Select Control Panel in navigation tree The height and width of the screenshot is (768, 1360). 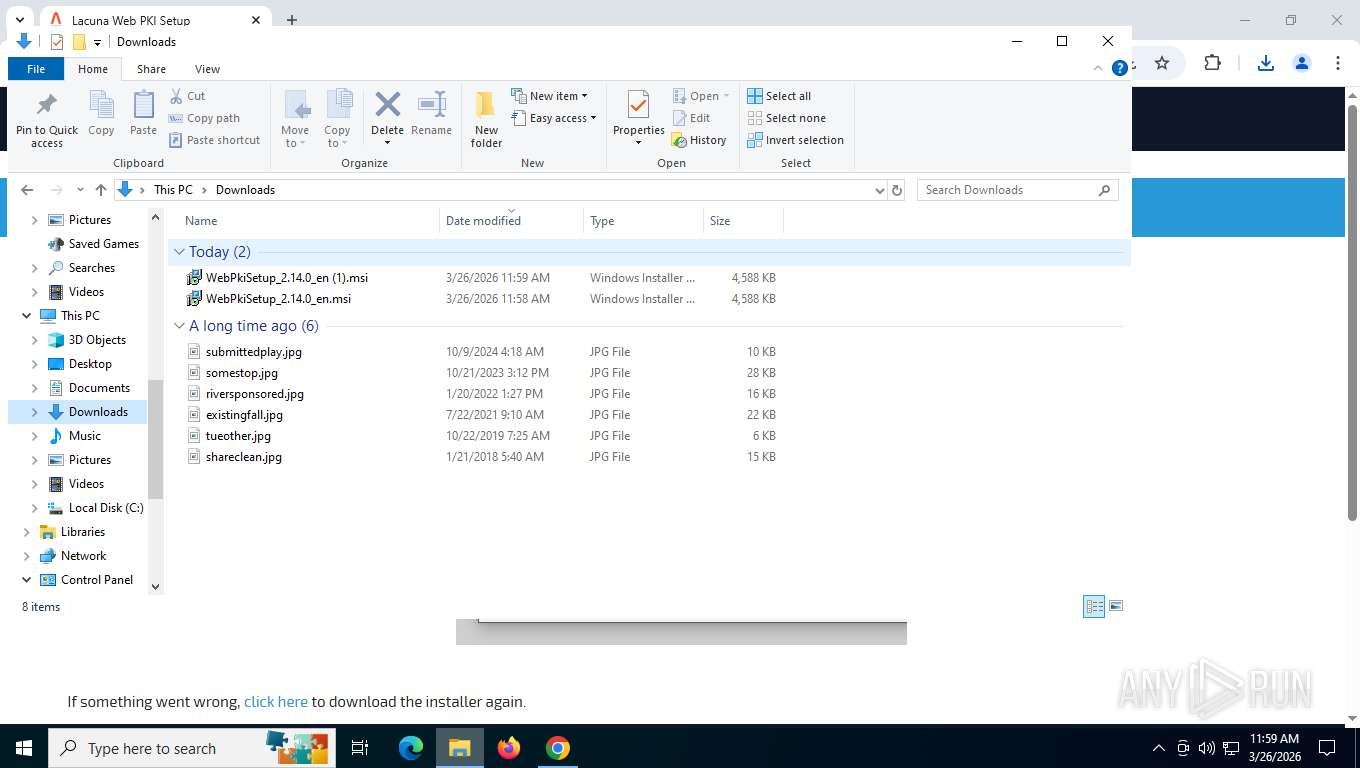click(97, 580)
